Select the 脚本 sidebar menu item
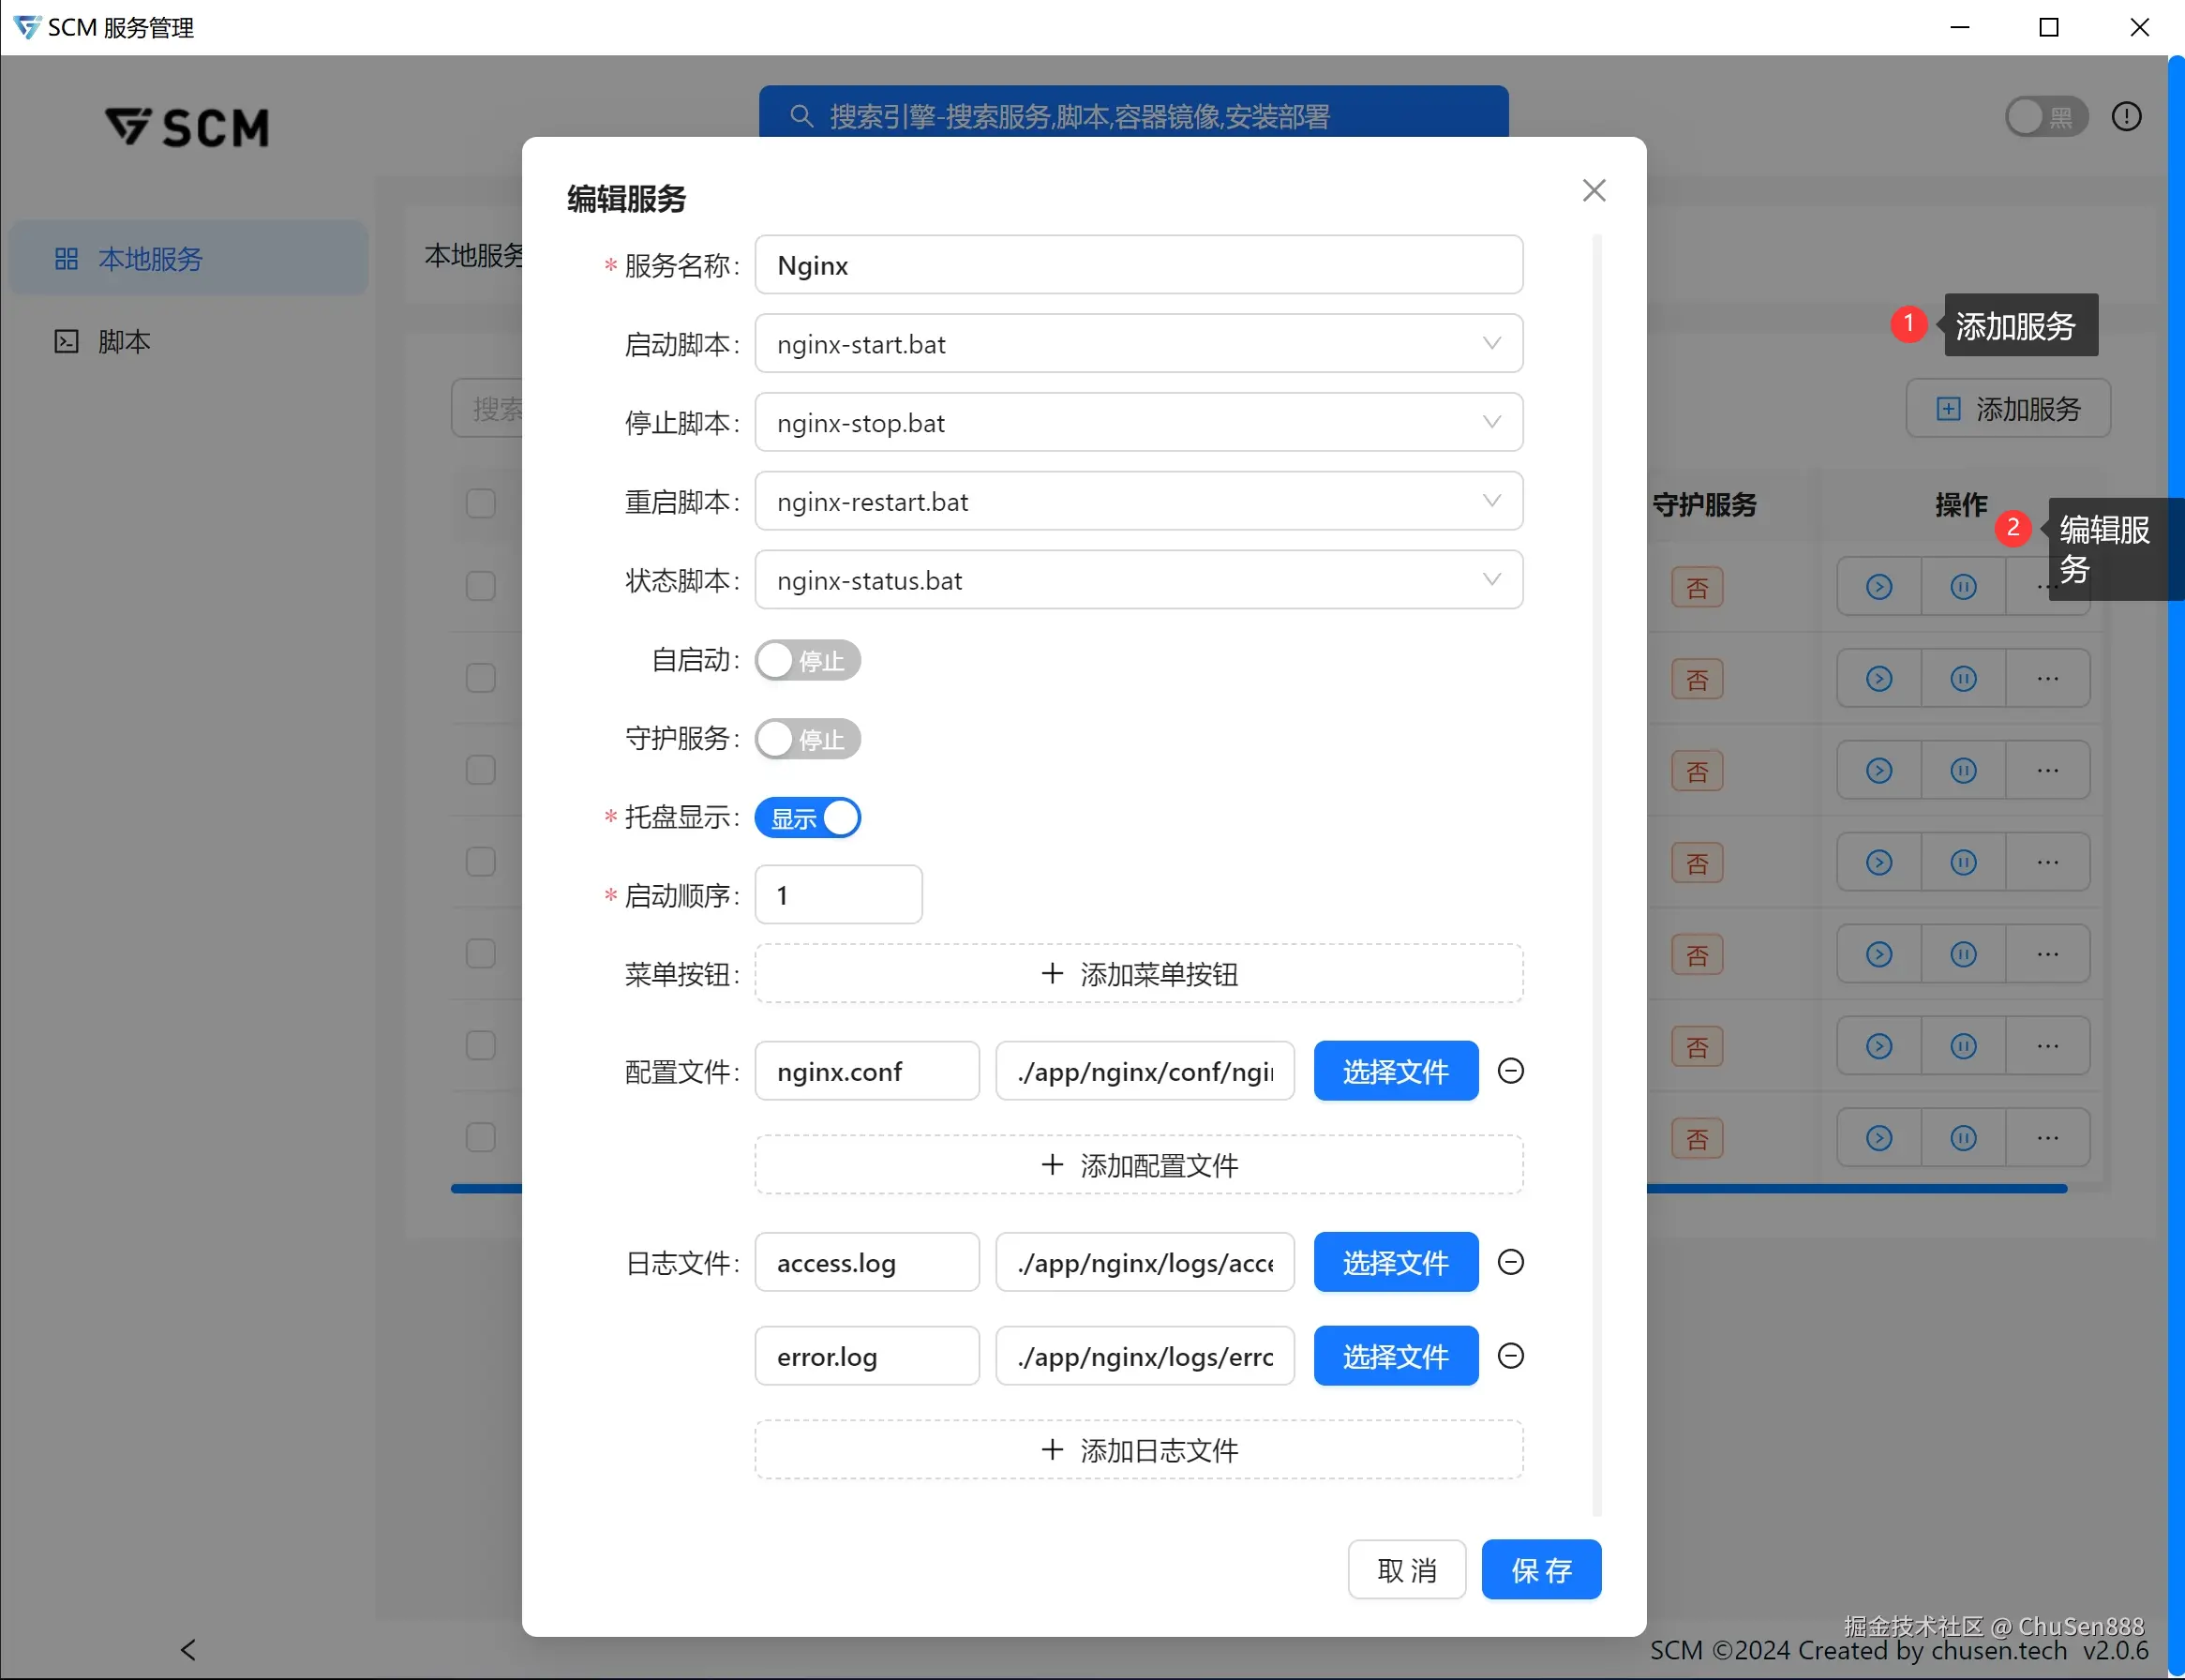The width and height of the screenshot is (2185, 1680). 124,342
